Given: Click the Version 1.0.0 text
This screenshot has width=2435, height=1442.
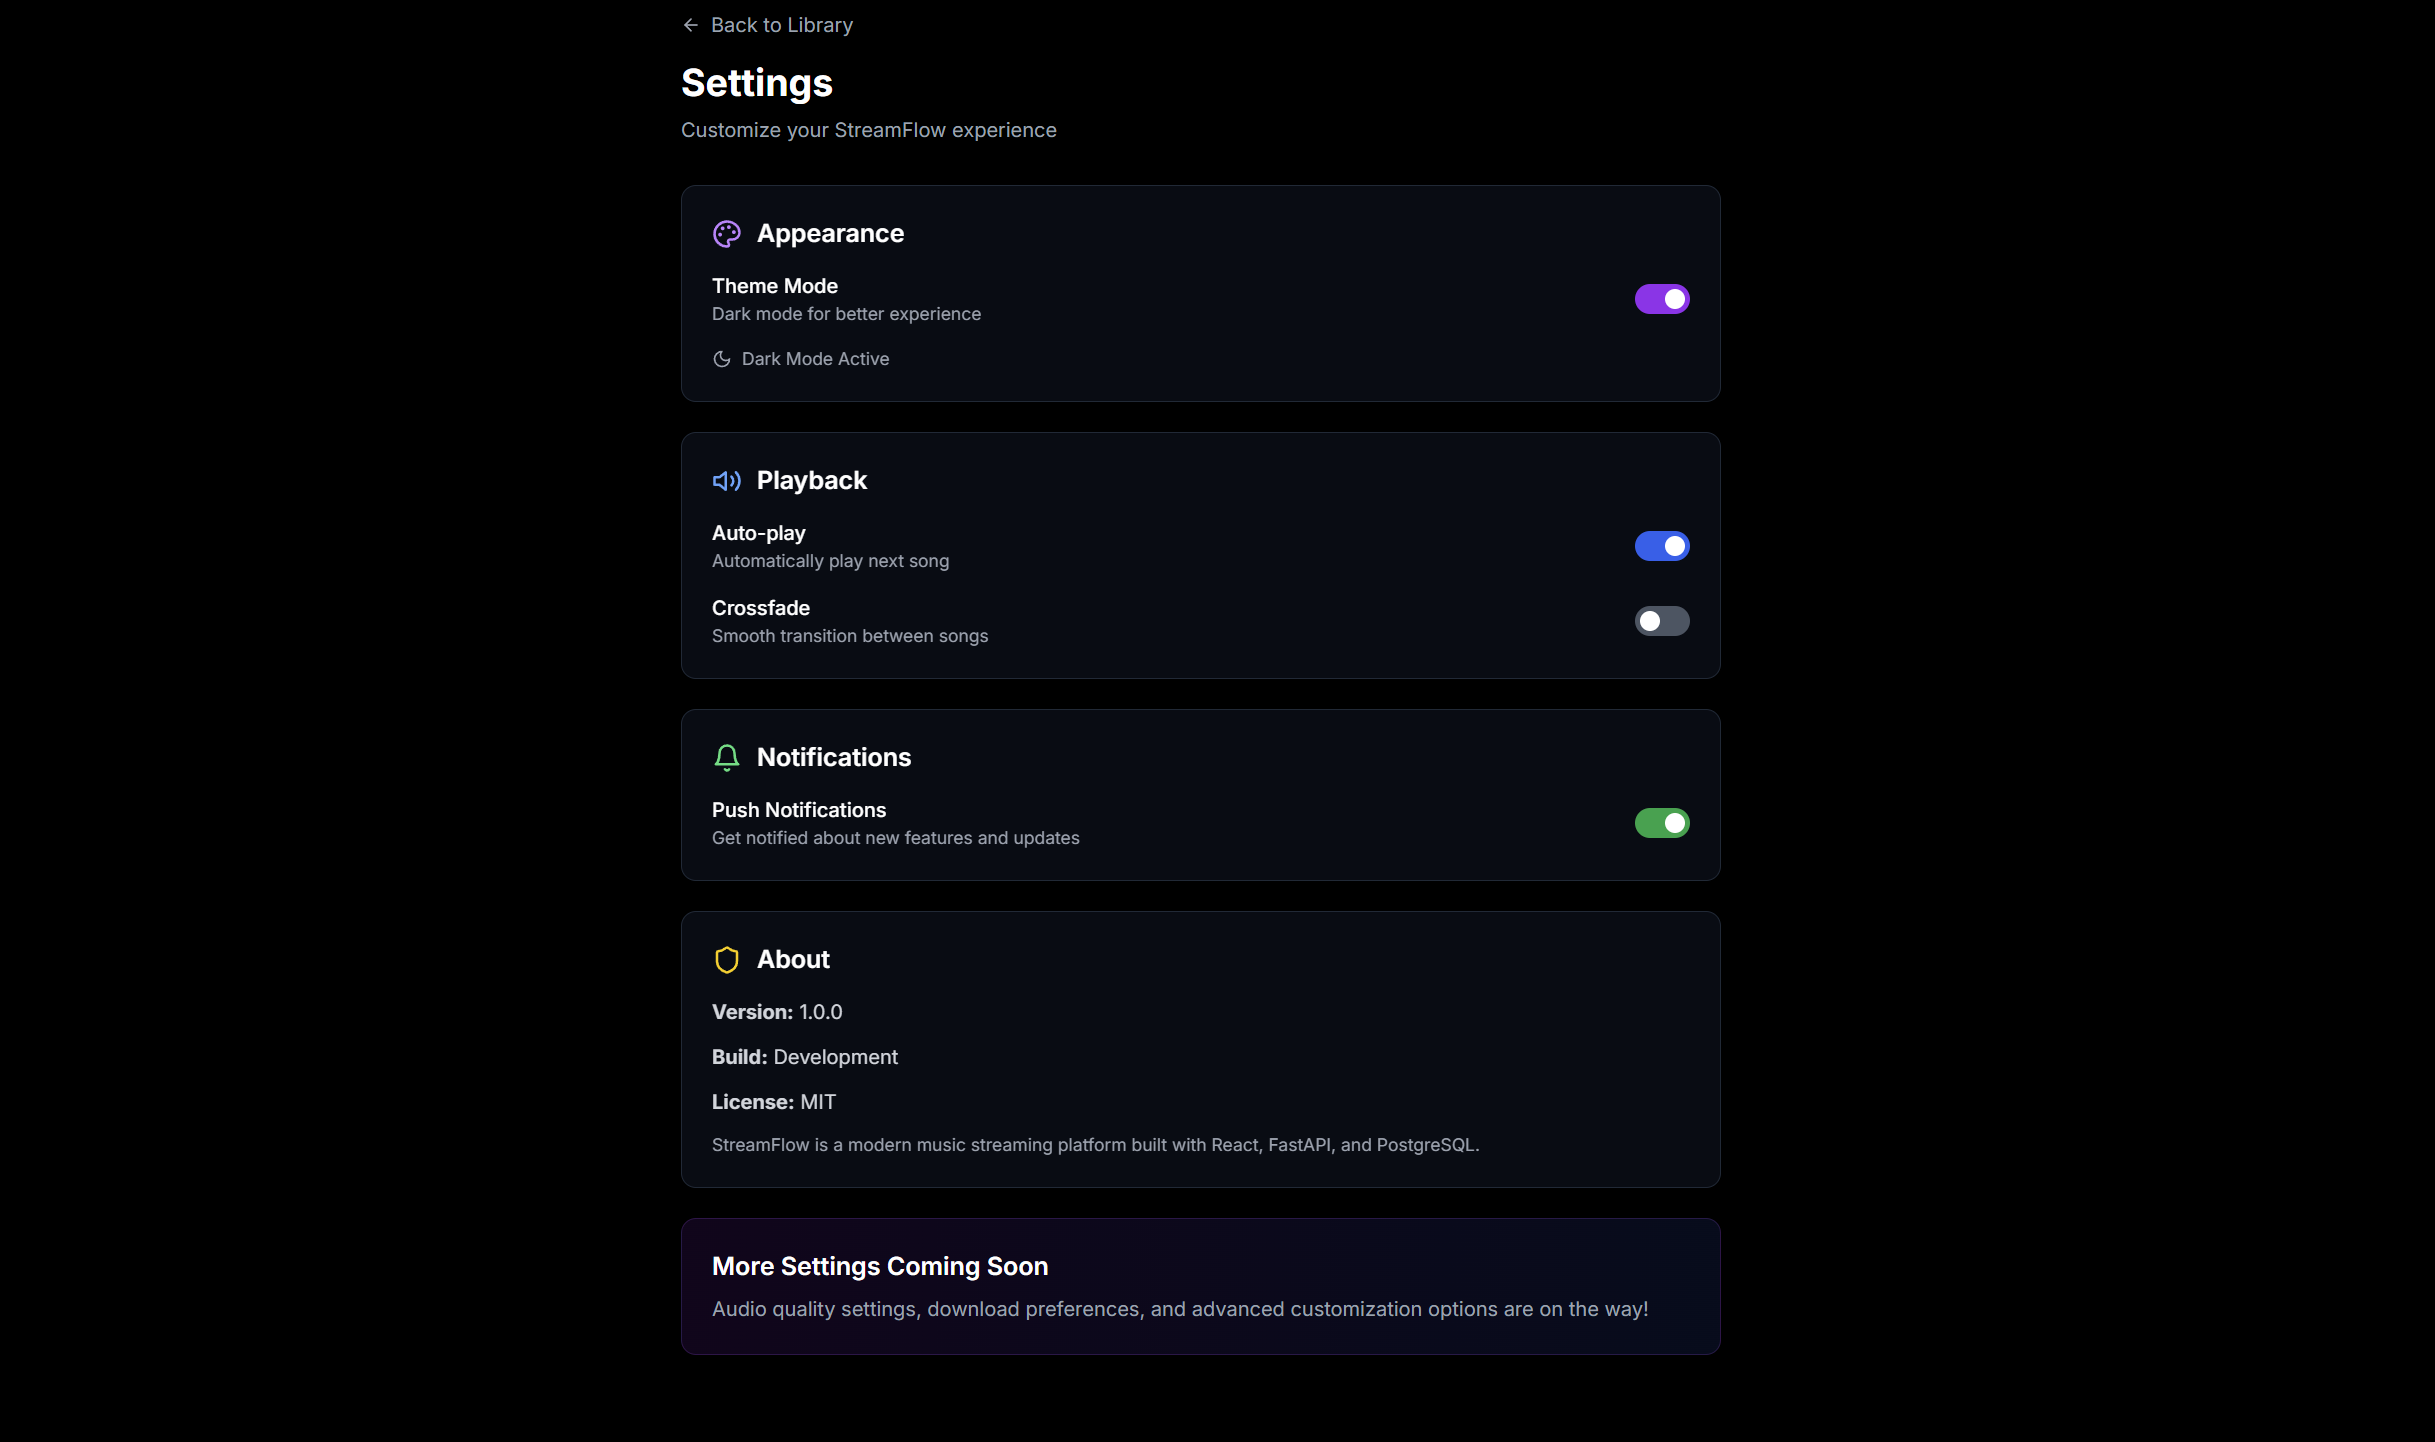Looking at the screenshot, I should click(777, 1012).
